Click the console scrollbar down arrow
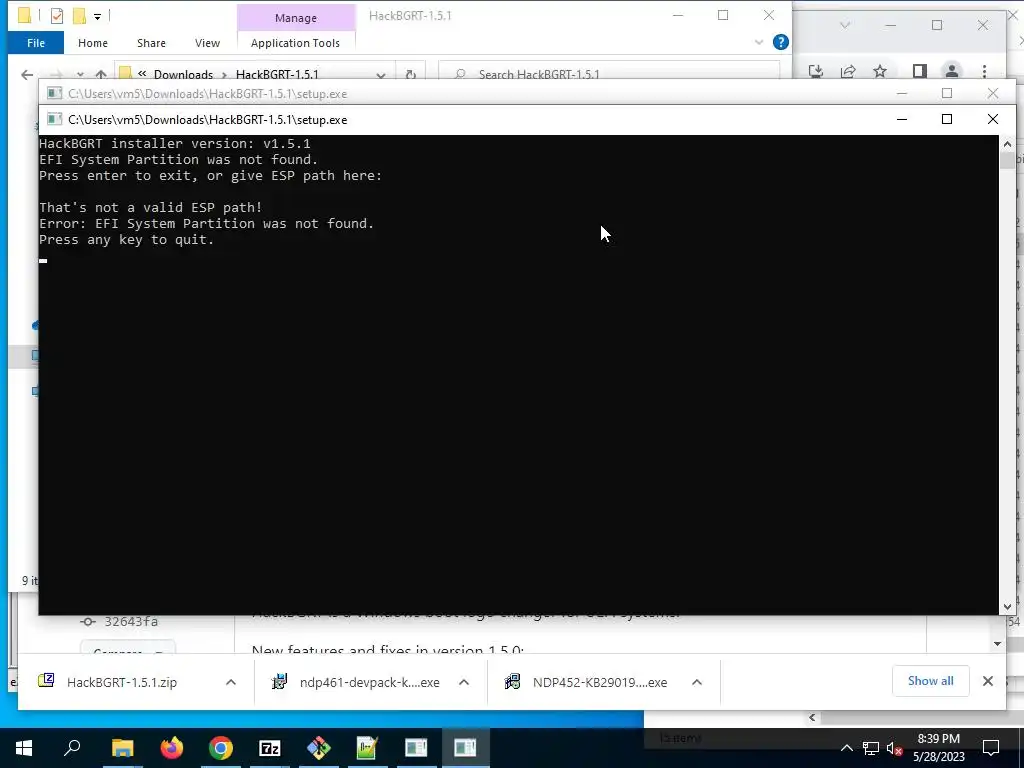The height and width of the screenshot is (768, 1024). [1007, 607]
